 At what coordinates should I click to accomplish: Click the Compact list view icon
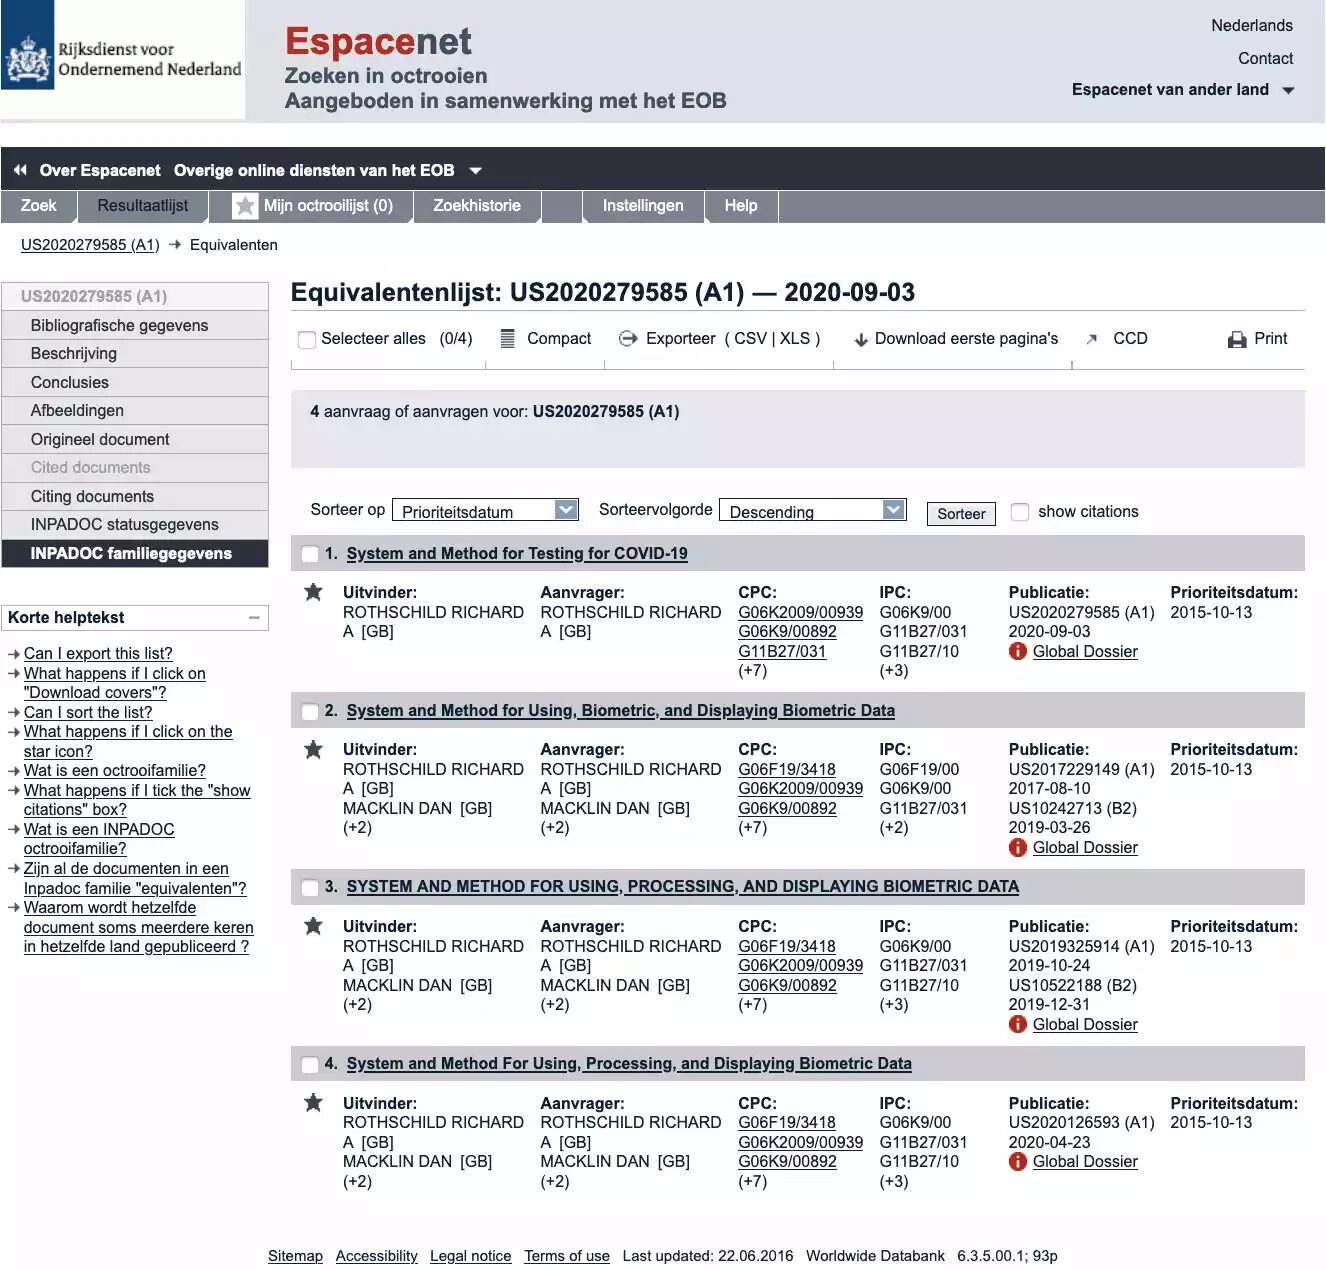(x=508, y=339)
